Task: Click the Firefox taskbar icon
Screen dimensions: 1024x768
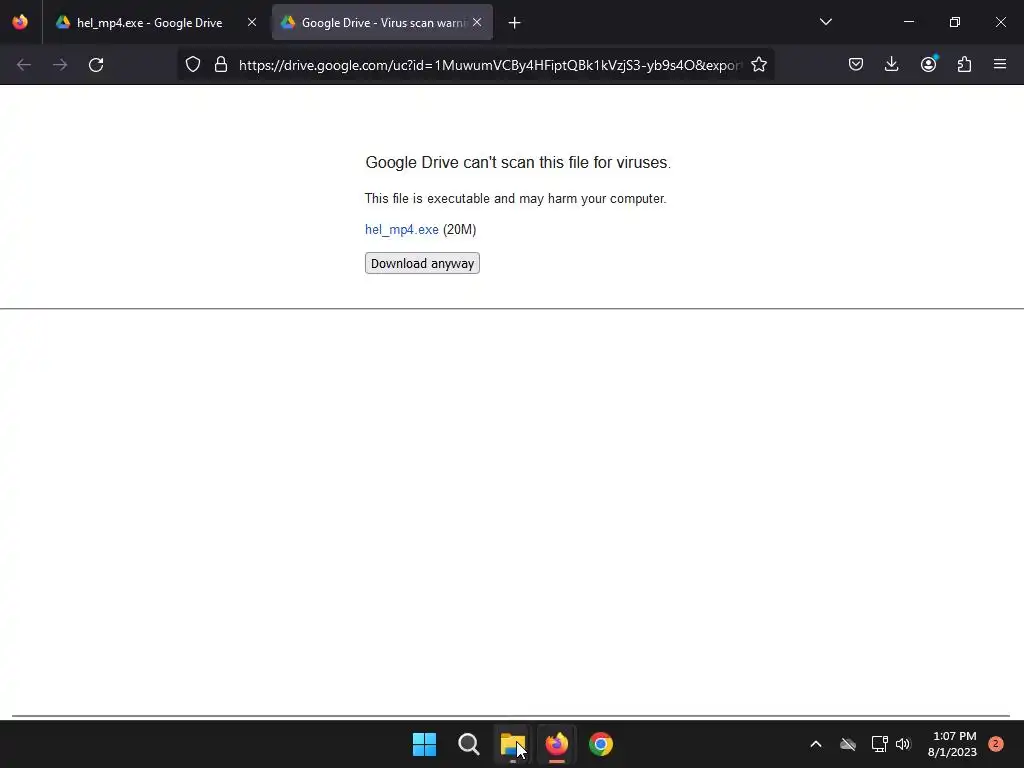Action: click(x=556, y=744)
